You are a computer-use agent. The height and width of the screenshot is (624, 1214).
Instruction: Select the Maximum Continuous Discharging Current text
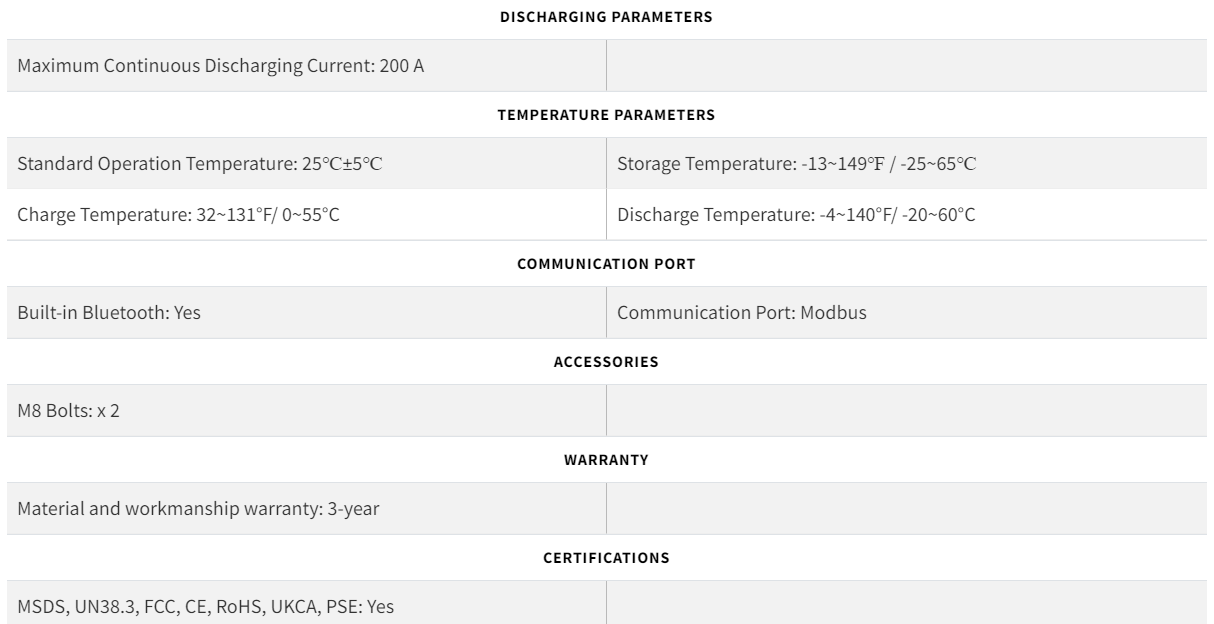click(221, 66)
